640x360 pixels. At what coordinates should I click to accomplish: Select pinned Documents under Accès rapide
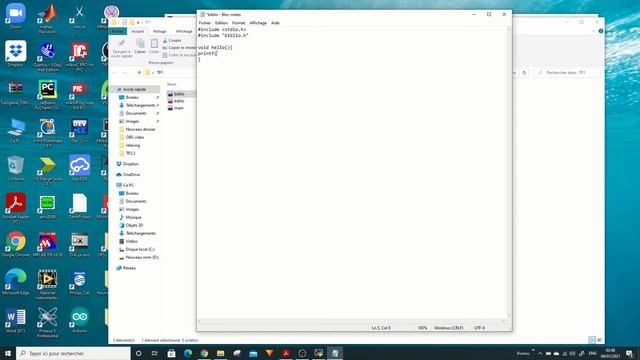[x=136, y=113]
